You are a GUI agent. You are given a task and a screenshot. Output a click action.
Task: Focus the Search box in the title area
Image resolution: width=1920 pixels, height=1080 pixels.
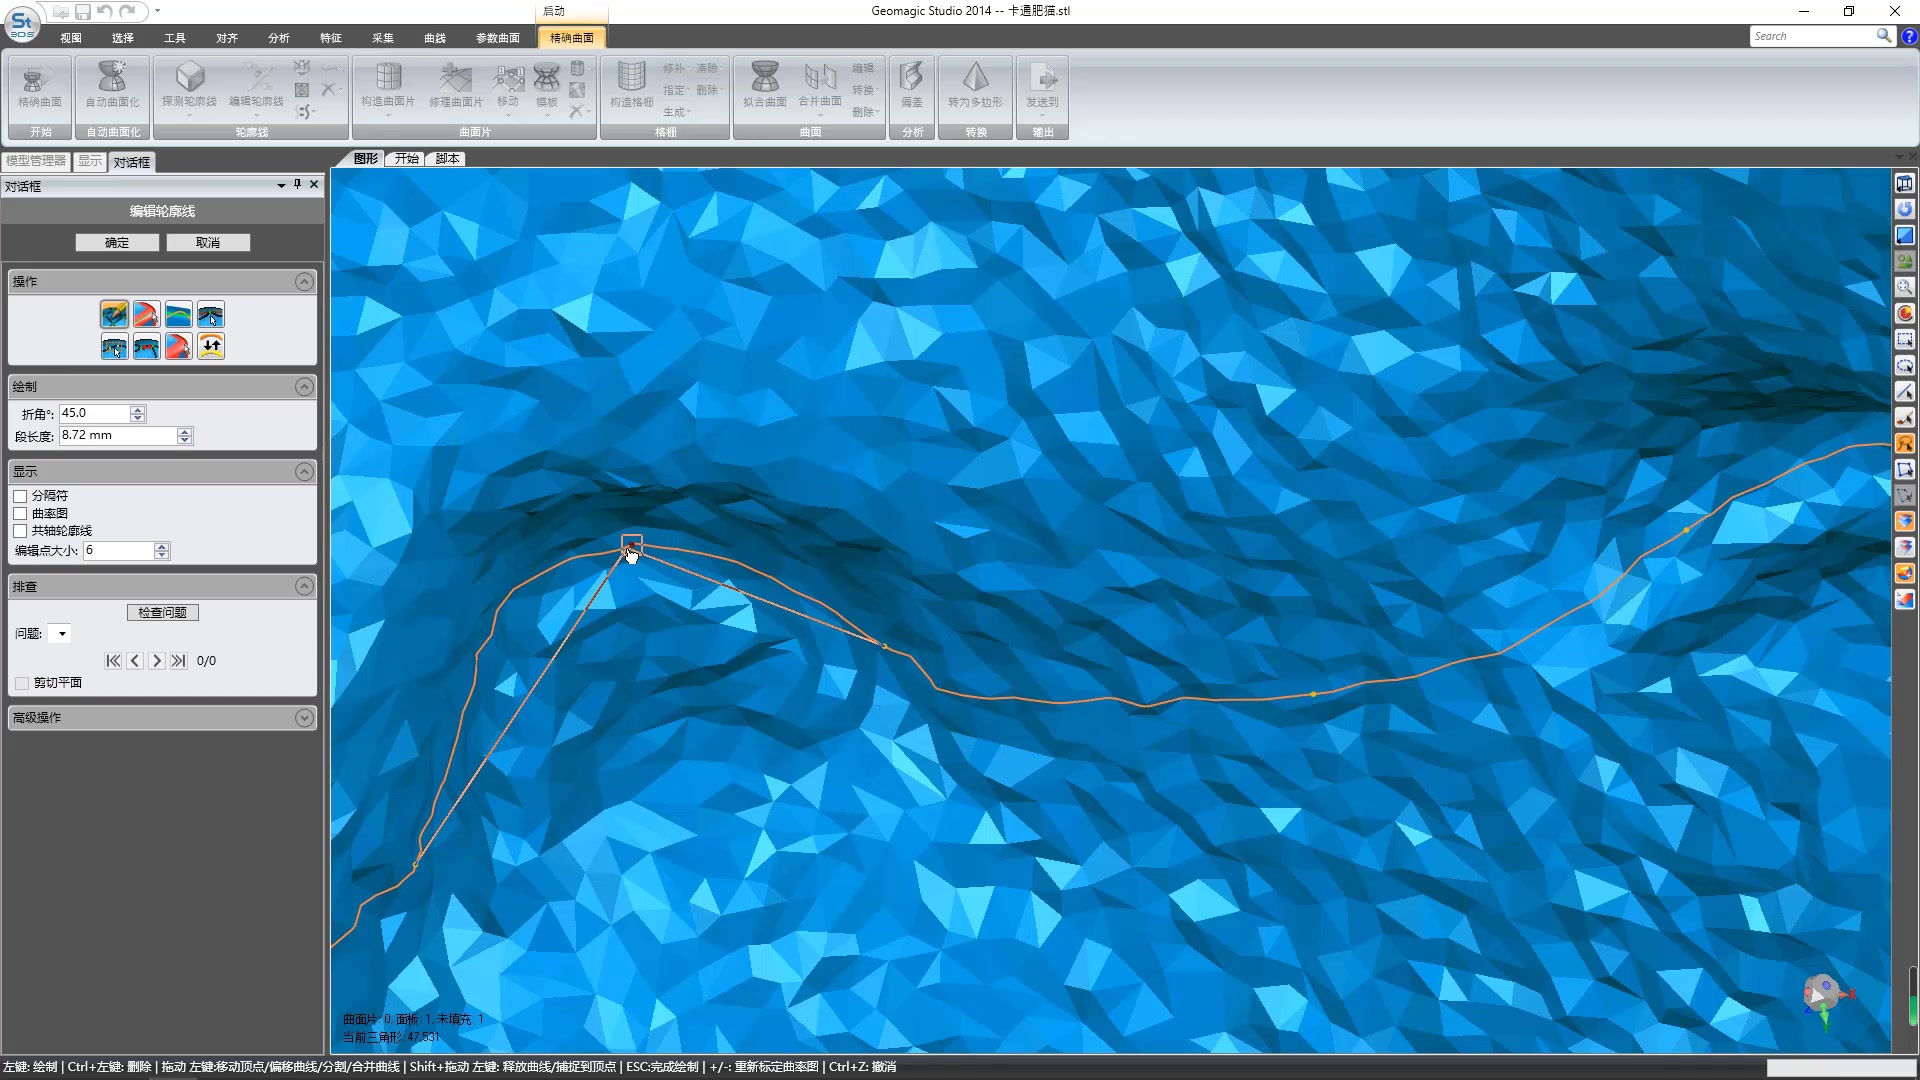[1813, 36]
